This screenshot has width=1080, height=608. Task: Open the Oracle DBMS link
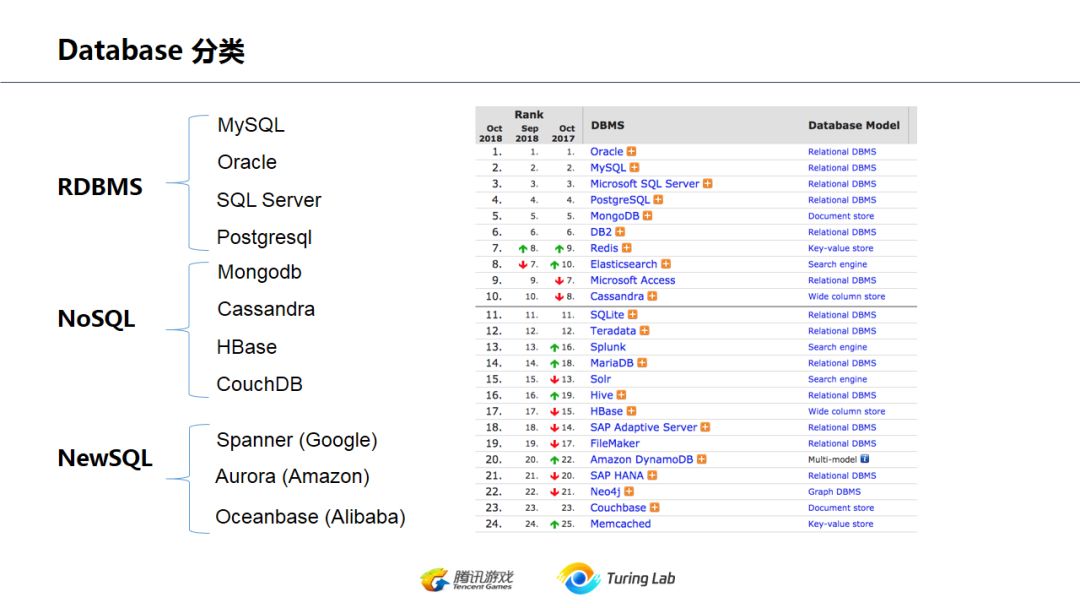606,151
